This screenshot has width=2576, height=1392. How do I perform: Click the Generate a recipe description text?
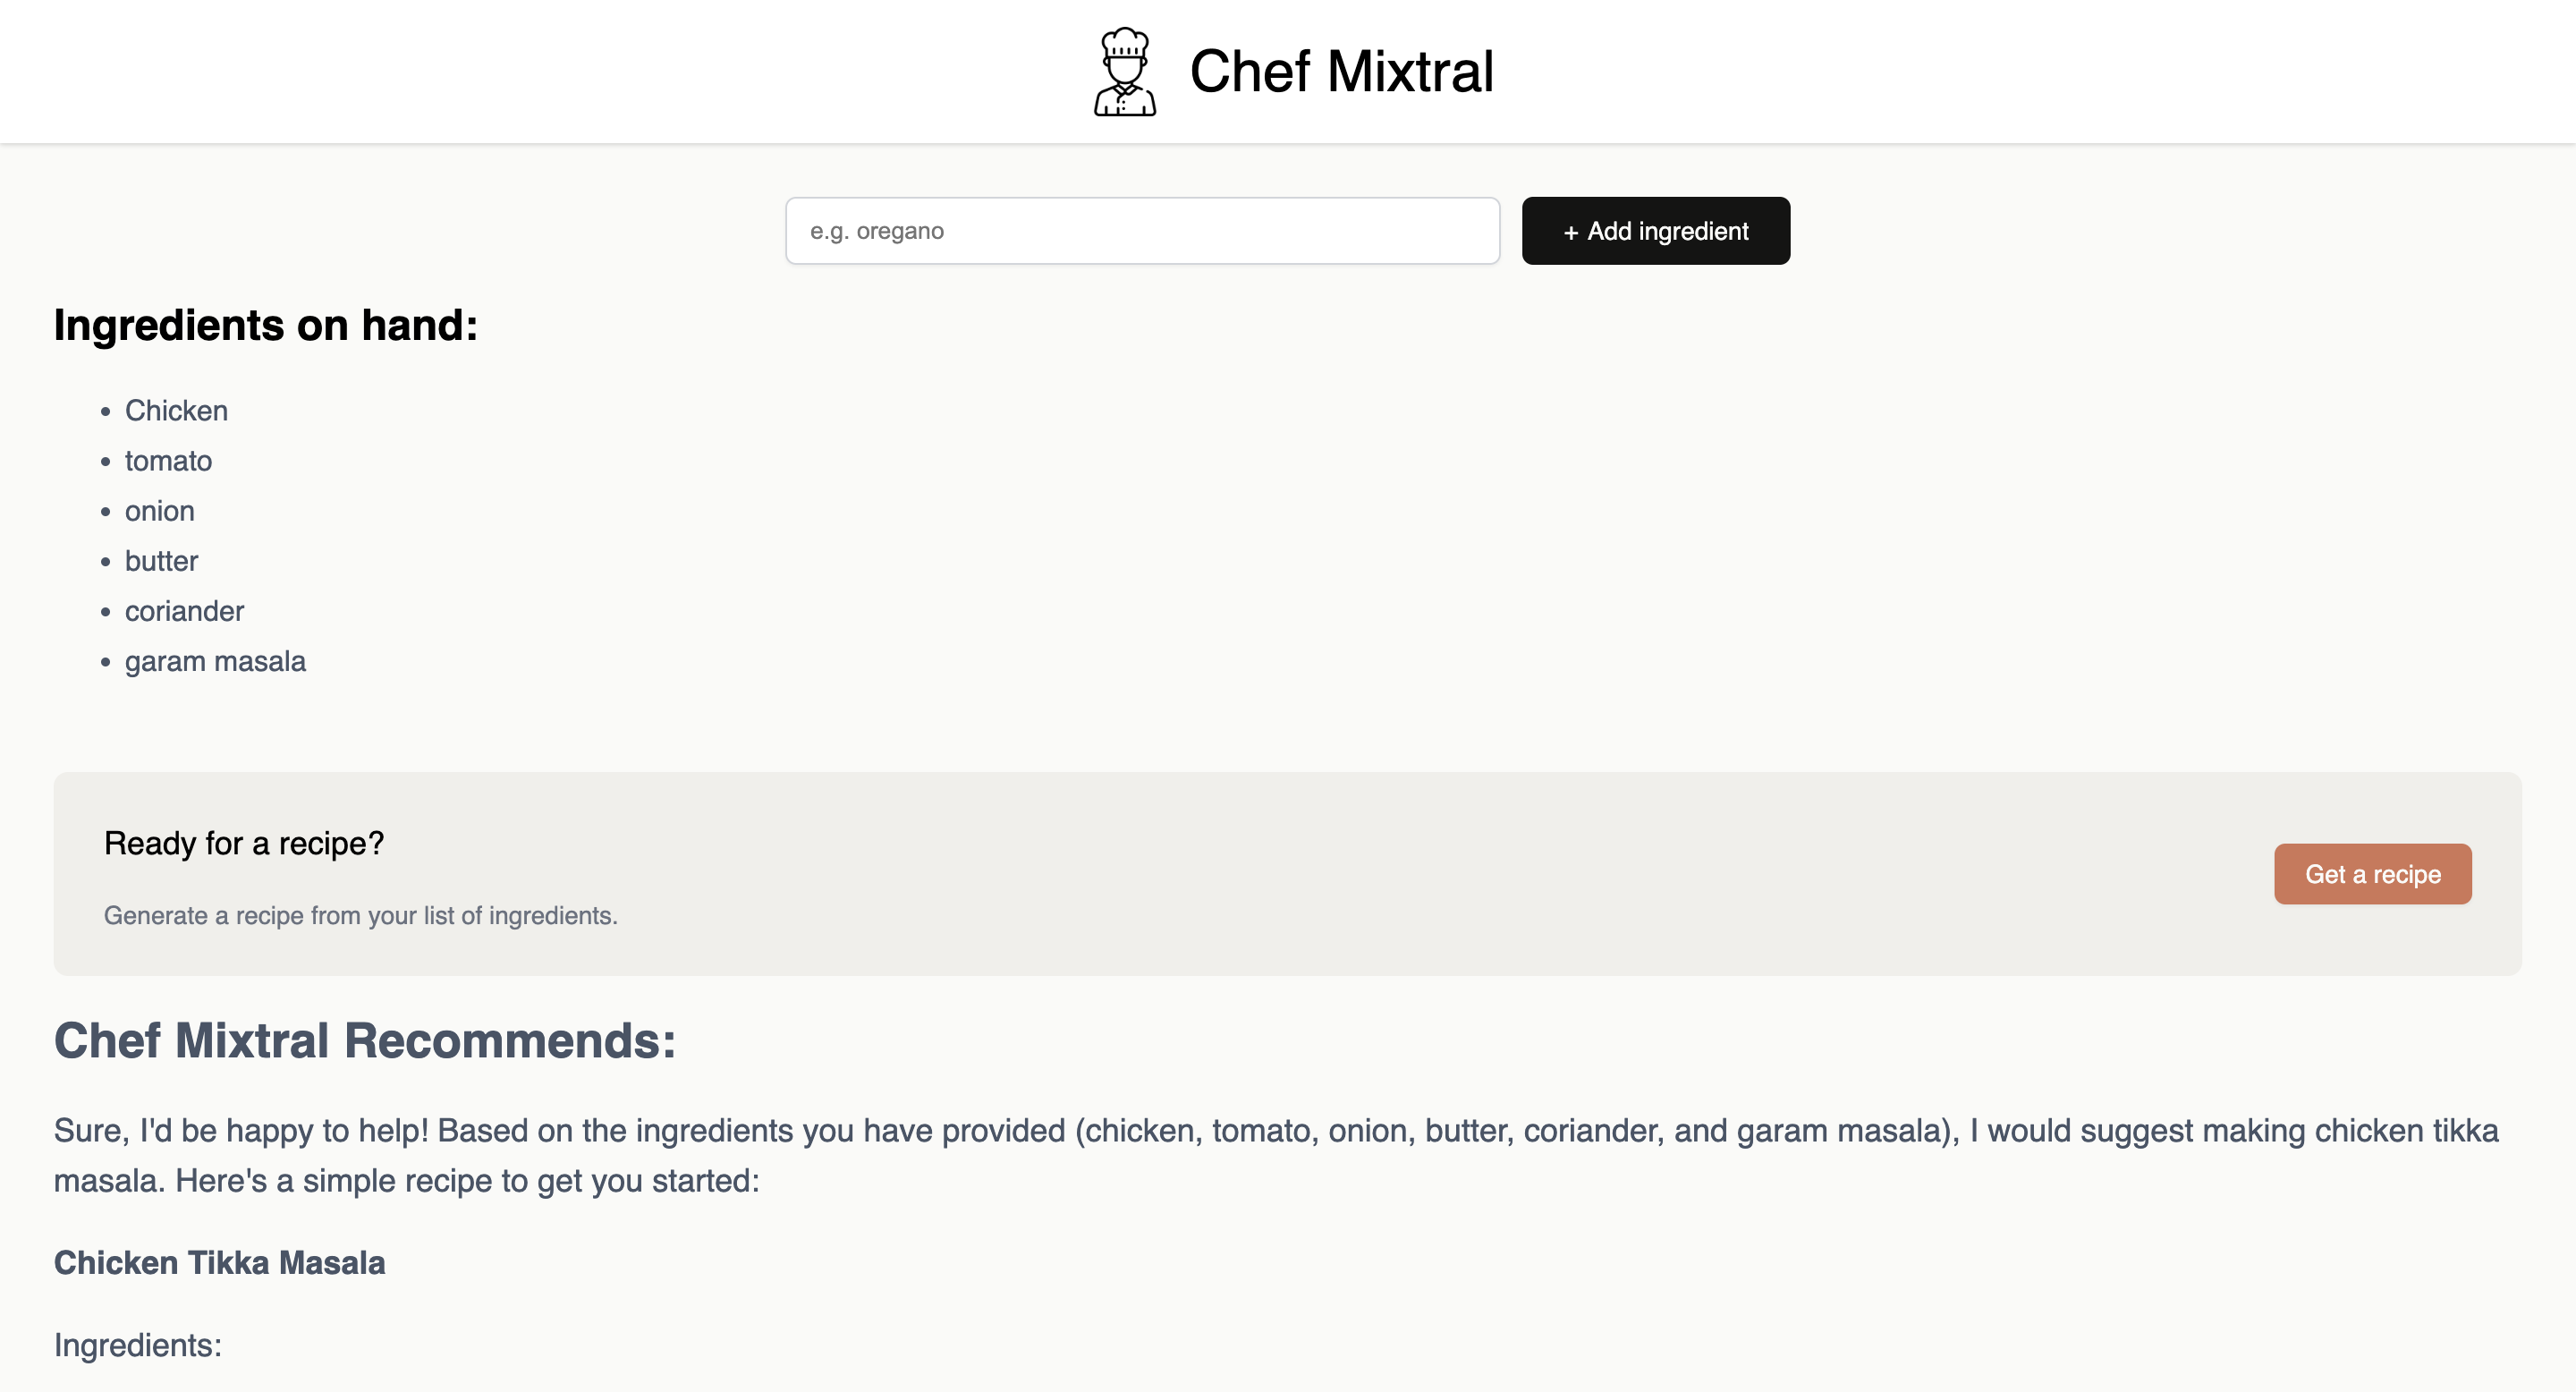tap(361, 914)
